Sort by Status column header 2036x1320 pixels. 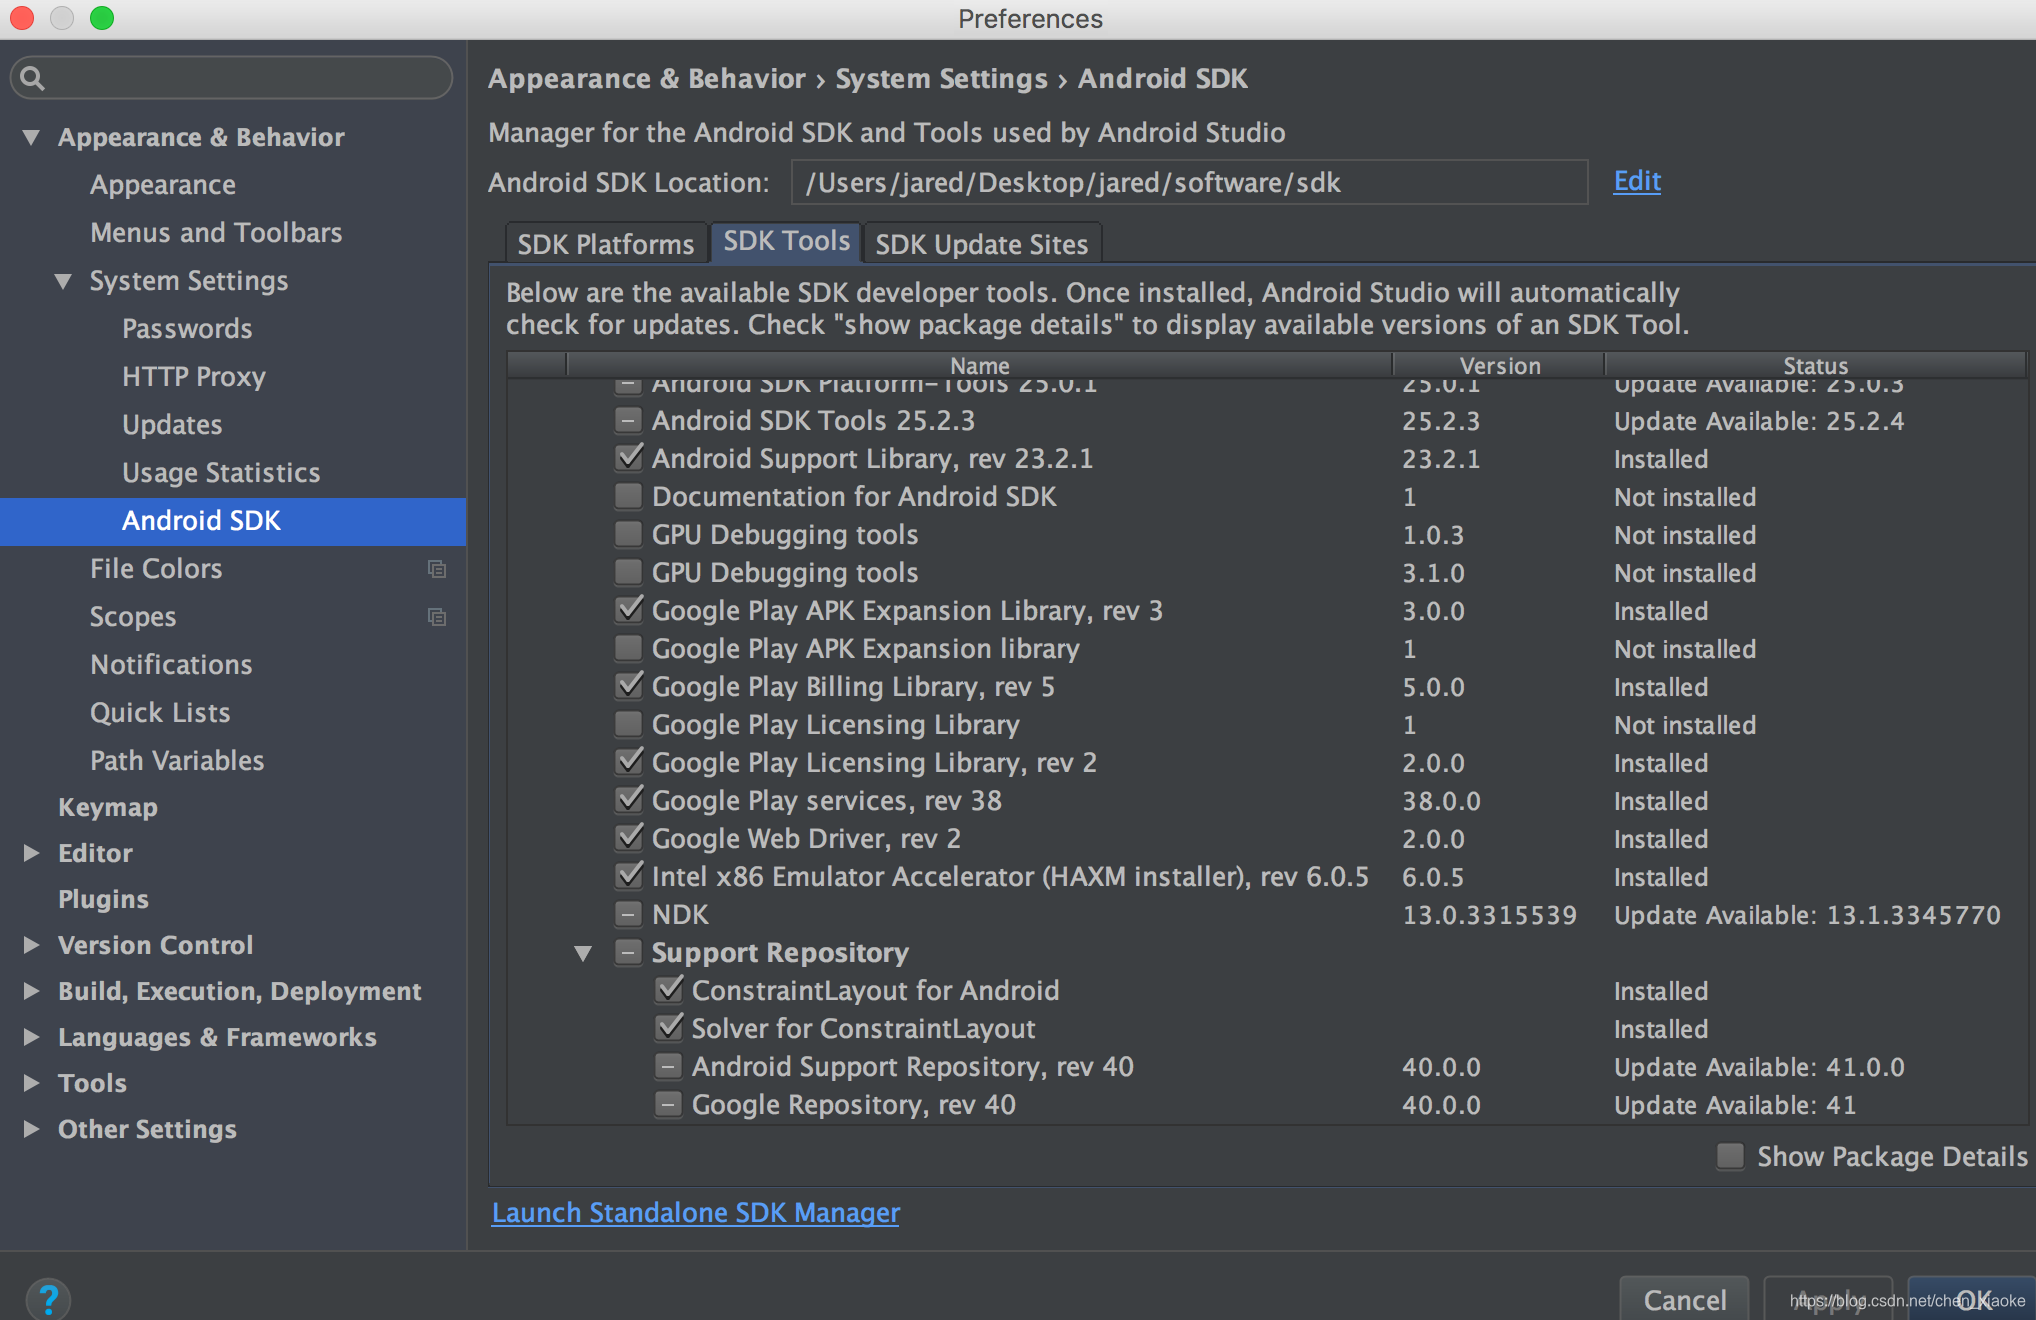(x=1816, y=365)
